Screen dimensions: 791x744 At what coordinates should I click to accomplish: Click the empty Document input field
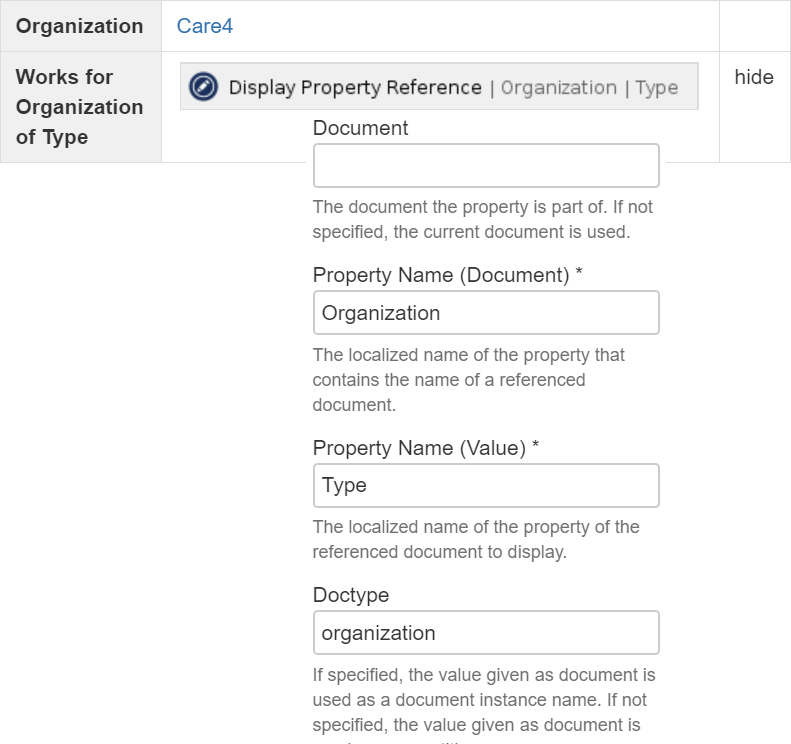coord(486,166)
